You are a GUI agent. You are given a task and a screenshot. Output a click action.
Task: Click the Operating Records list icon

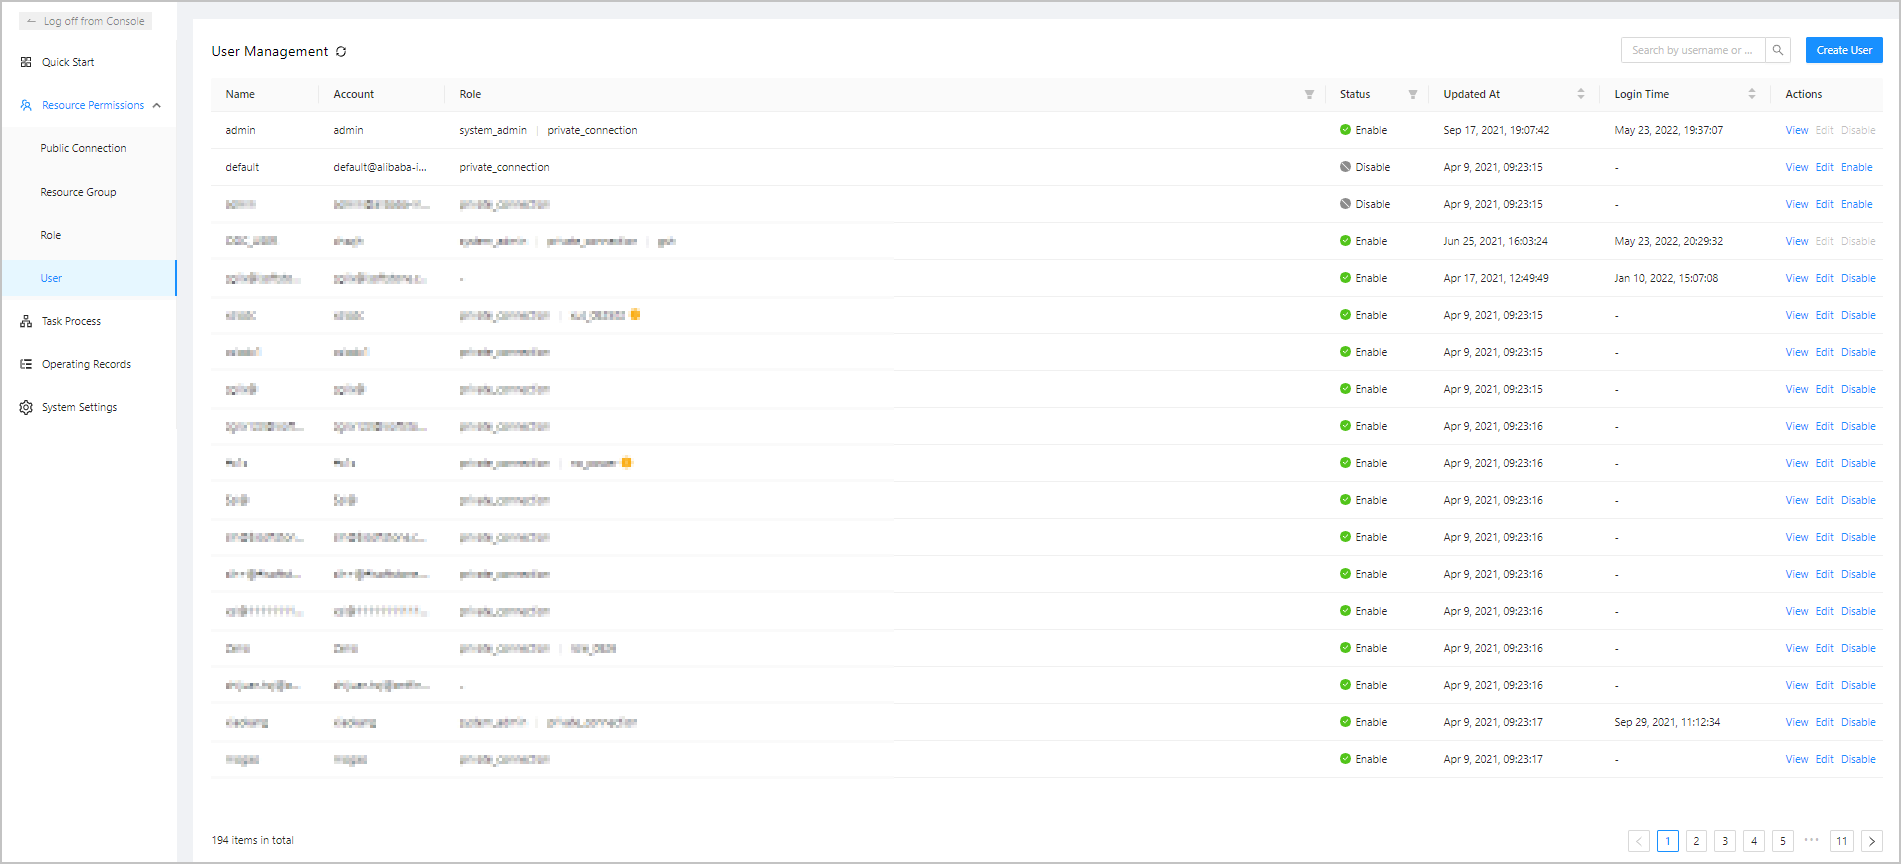(26, 364)
